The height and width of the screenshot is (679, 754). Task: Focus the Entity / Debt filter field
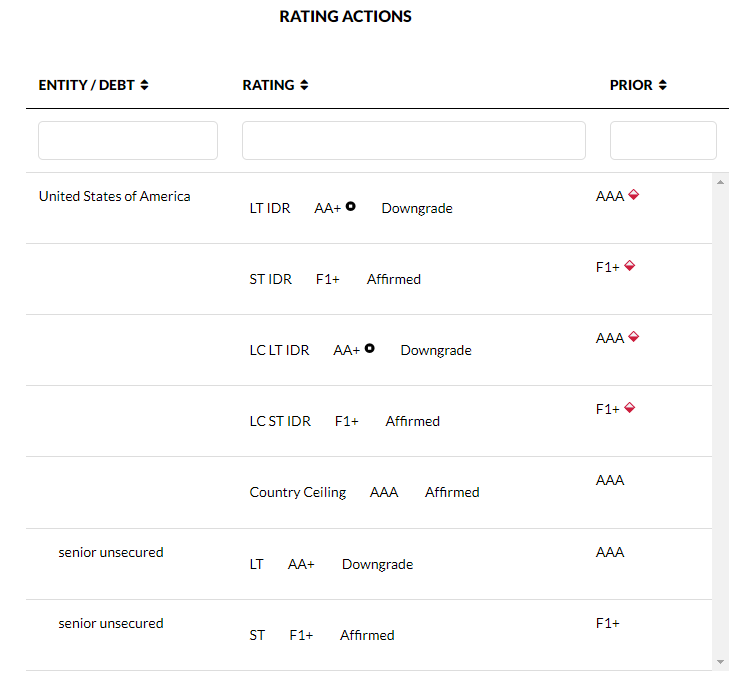pyautogui.click(x=128, y=140)
